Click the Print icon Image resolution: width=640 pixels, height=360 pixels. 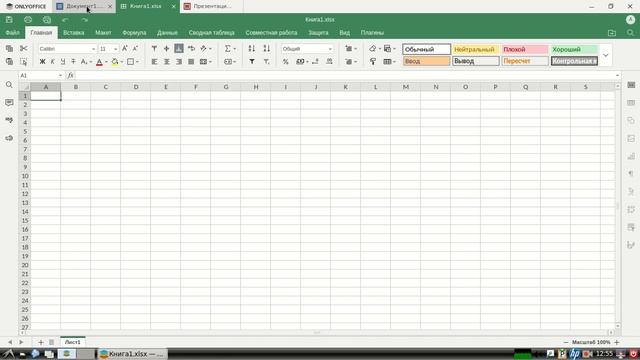[28, 20]
